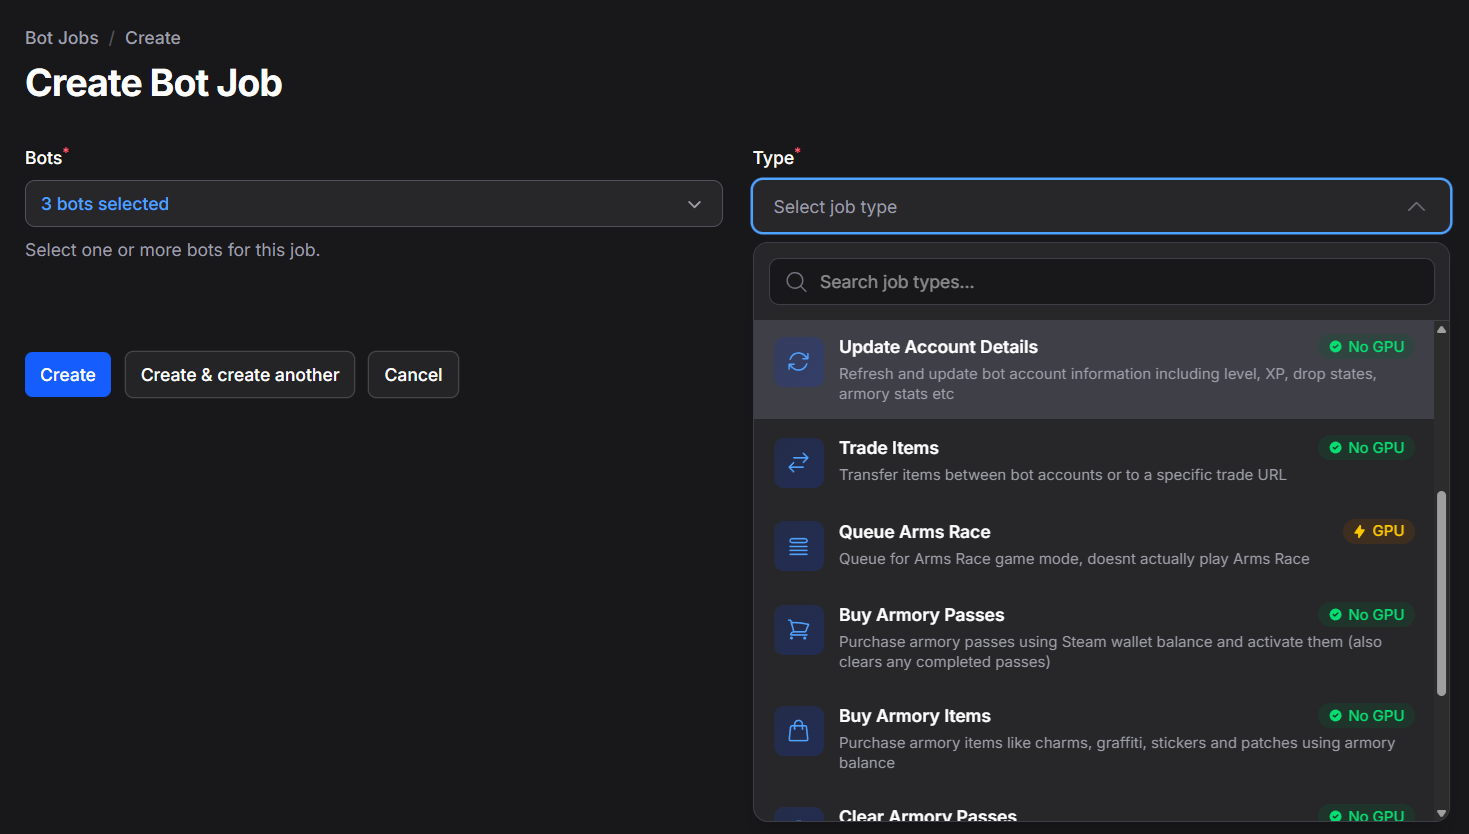
Task: Collapse the job type dropdown via its chevron
Action: 1416,206
